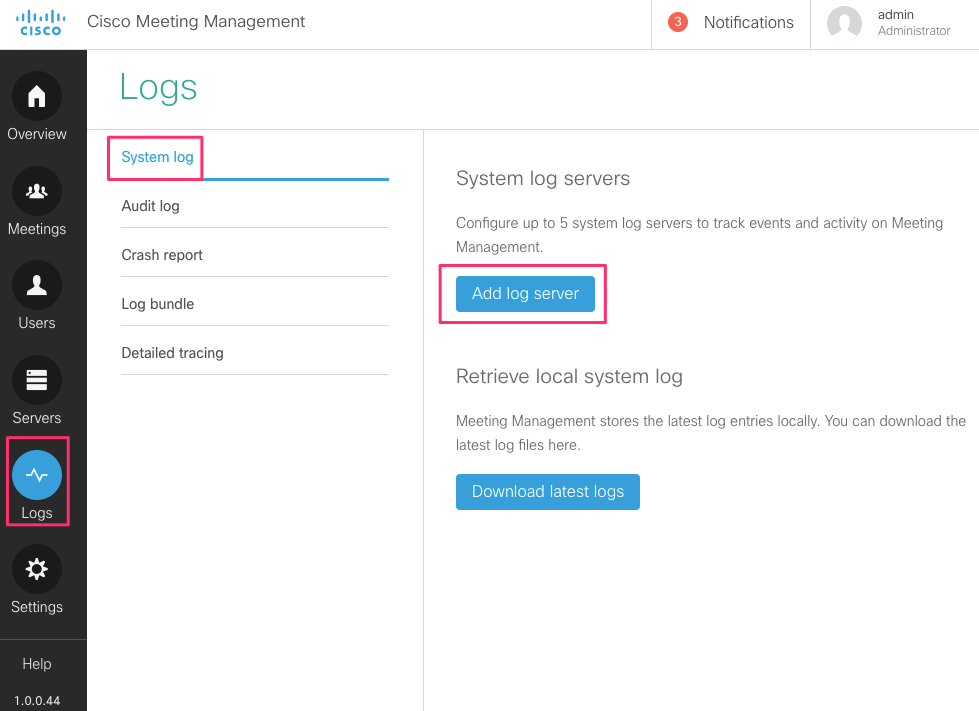Open the Help link in sidebar
Image resolution: width=979 pixels, height=711 pixels.
tap(37, 664)
